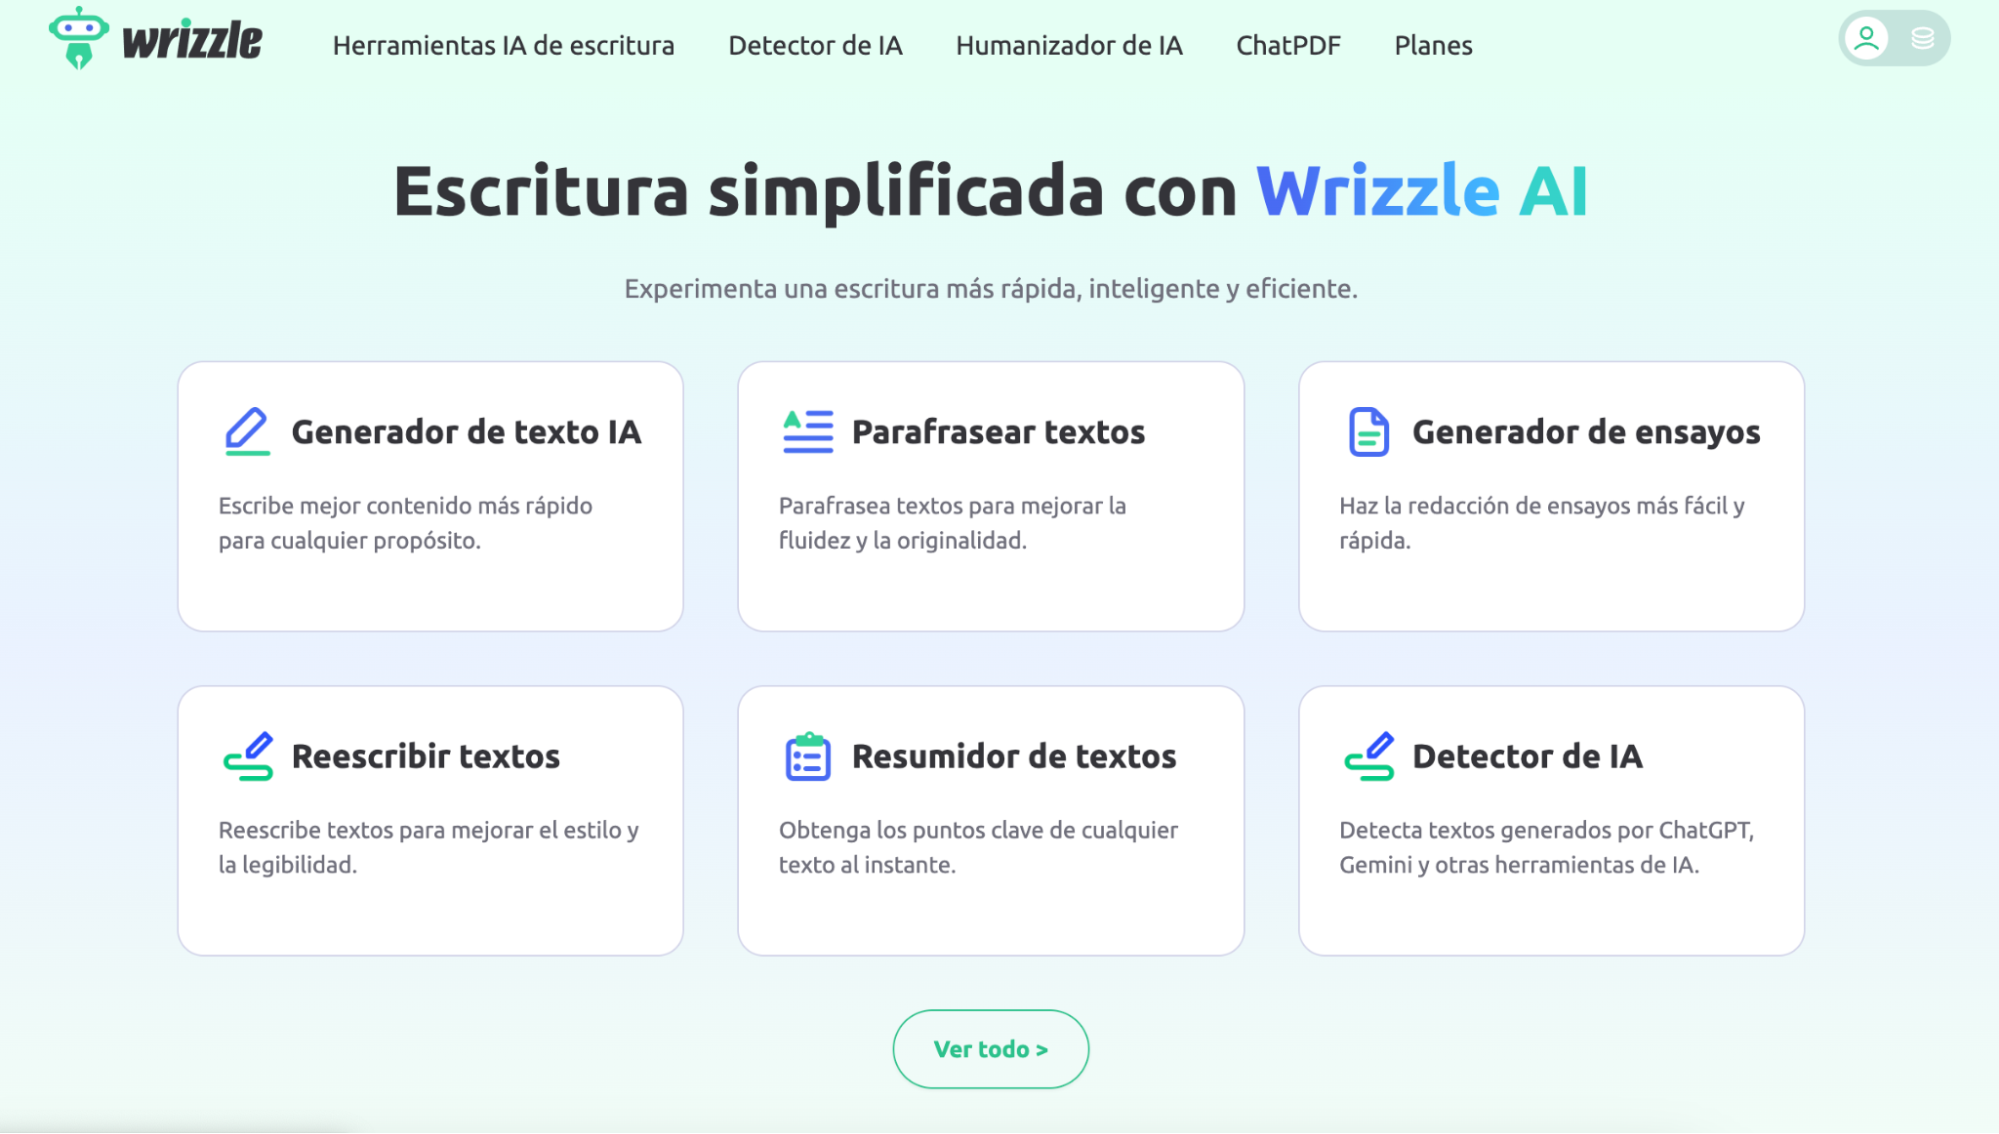Image resolution: width=1999 pixels, height=1134 pixels.
Task: Open the user profile avatar icon
Action: pyautogui.click(x=1866, y=39)
